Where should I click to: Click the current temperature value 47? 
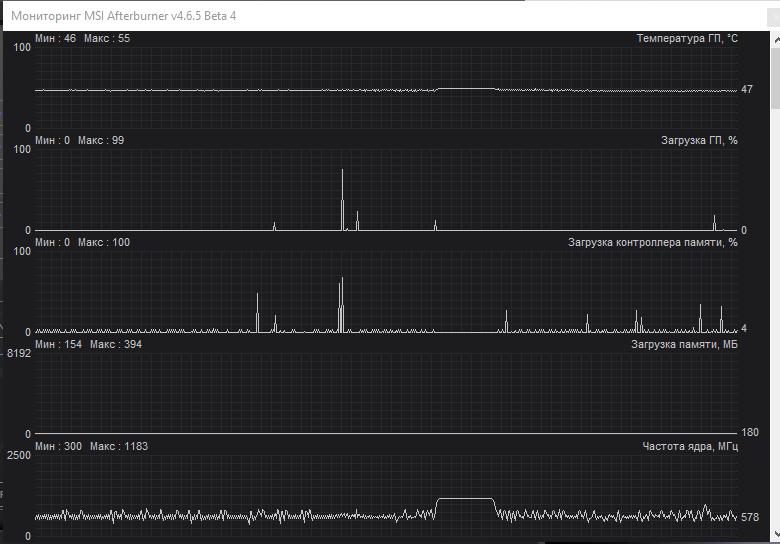pos(747,90)
